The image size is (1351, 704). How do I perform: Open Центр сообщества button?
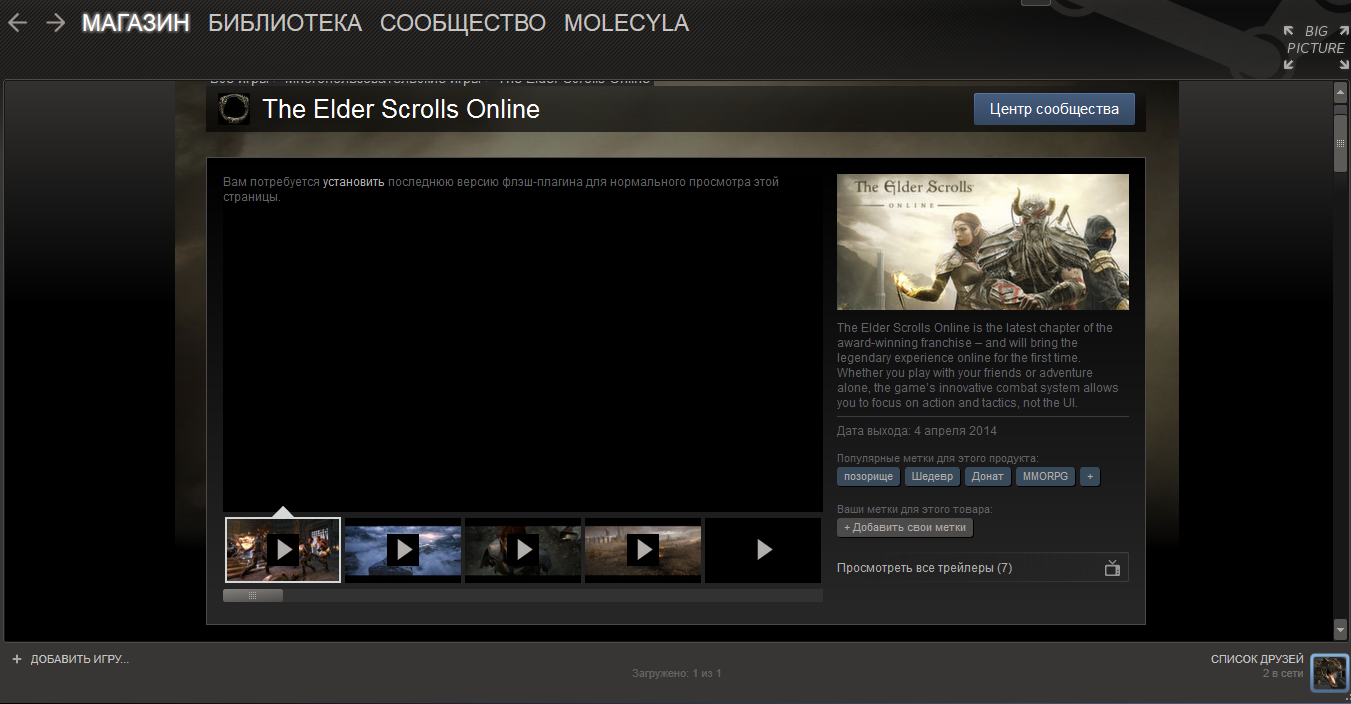point(1054,109)
